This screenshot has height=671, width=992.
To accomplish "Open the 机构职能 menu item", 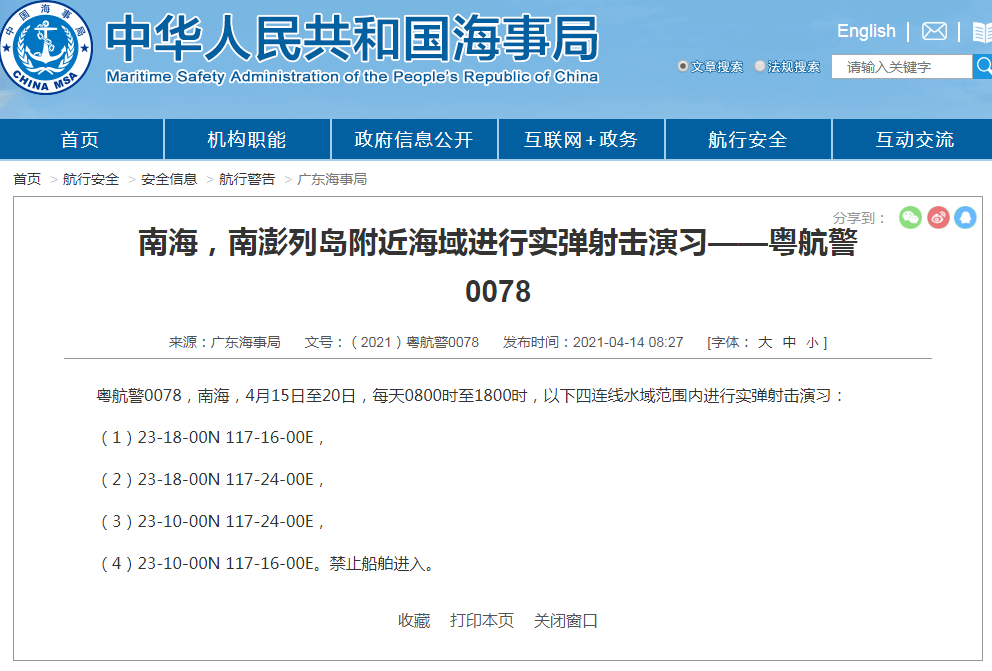I will (x=248, y=139).
